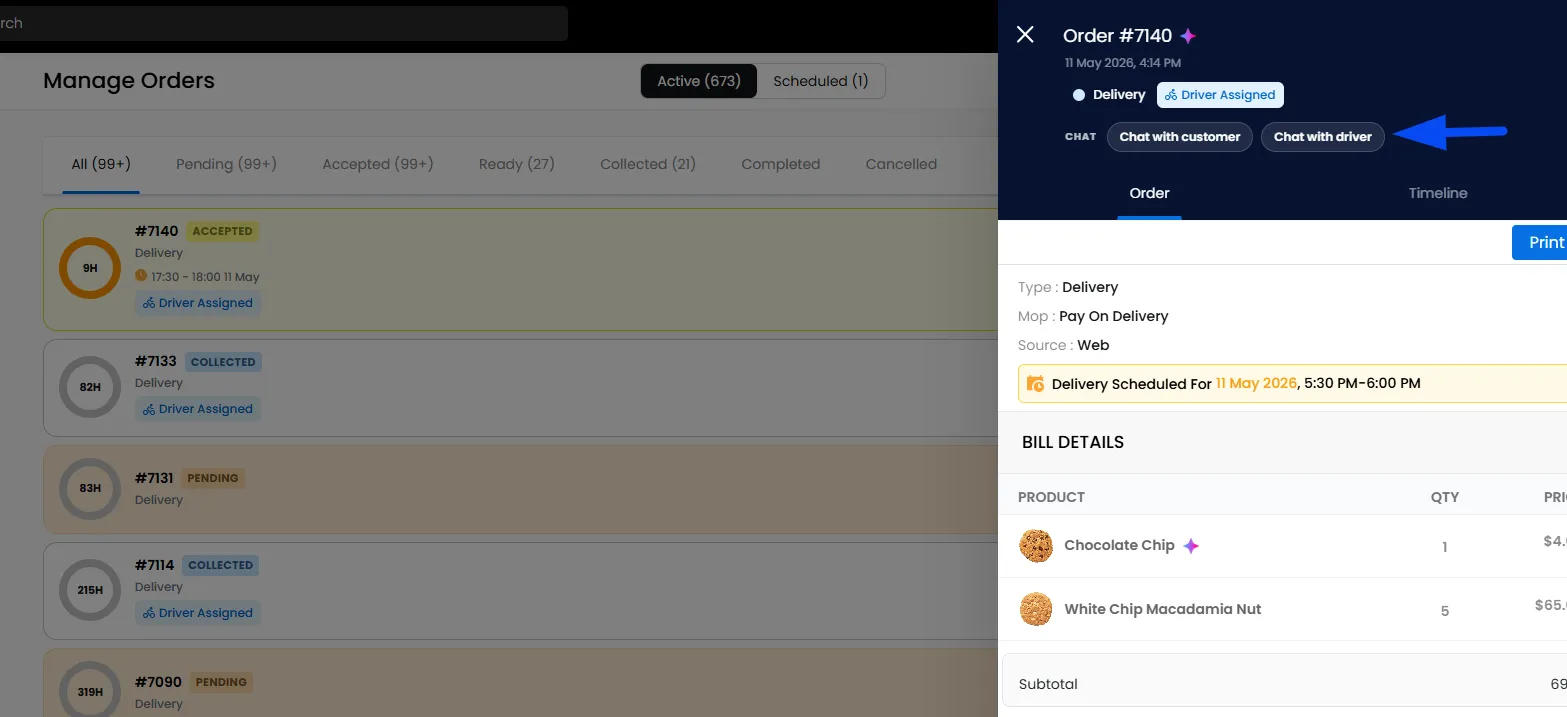
Task: Click the Chocolate Chip product name
Action: pos(1119,545)
